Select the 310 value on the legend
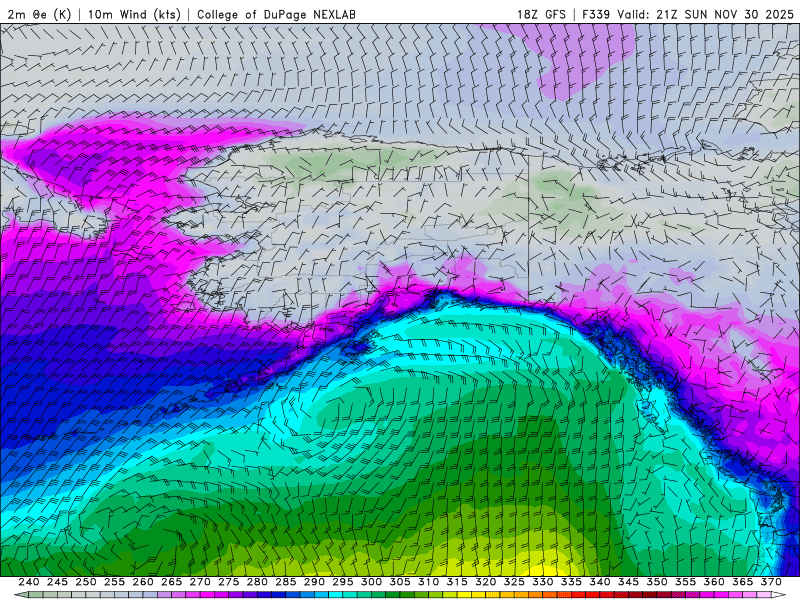Viewport: 800px width, 600px height. pyautogui.click(x=429, y=582)
